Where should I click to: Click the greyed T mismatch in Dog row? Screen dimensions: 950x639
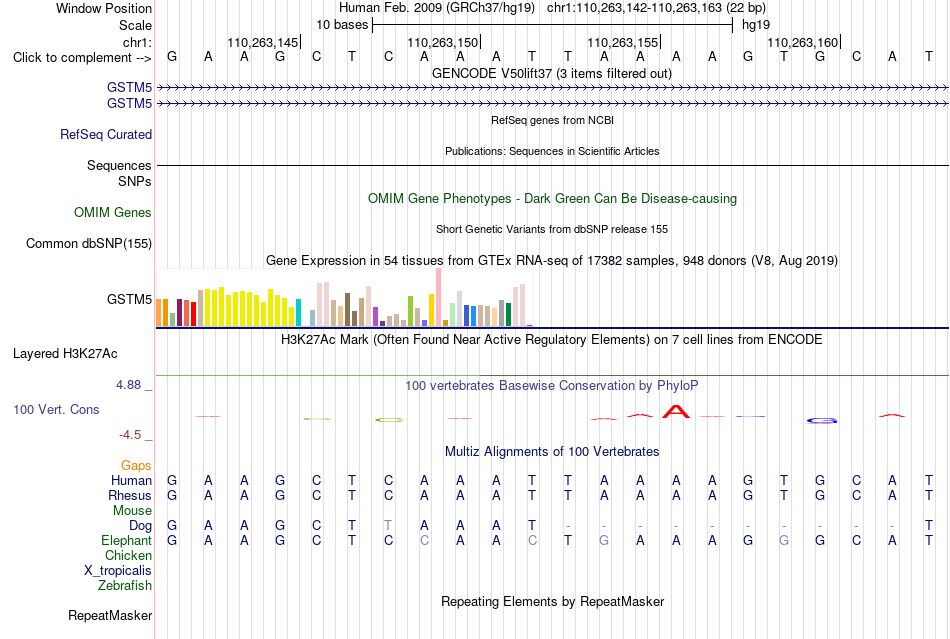coord(388,525)
